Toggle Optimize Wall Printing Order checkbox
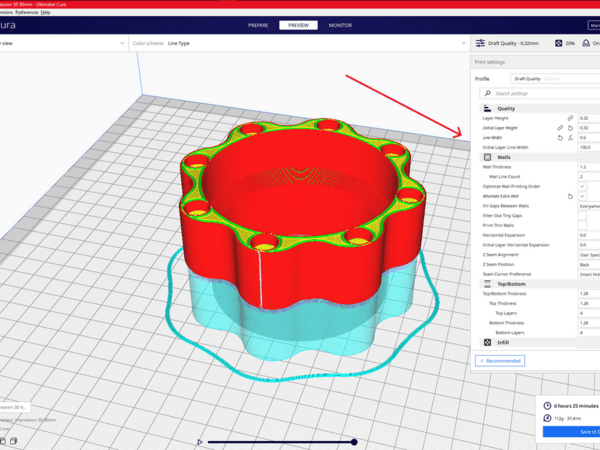This screenshot has height=450, width=600. pos(583,186)
